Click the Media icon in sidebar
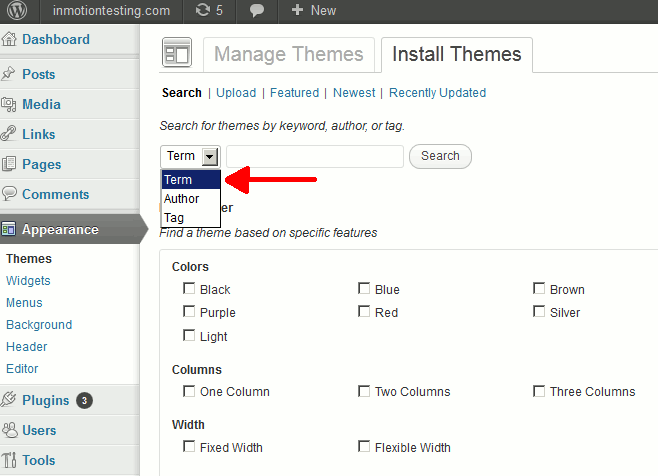Viewport: 658px width, 476px height. pos(10,104)
